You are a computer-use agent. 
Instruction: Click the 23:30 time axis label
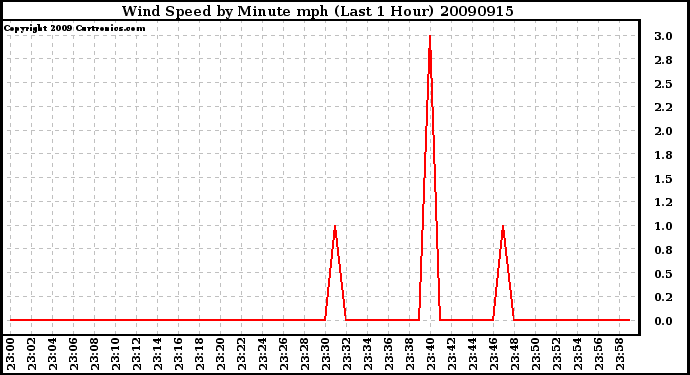[x=326, y=354]
